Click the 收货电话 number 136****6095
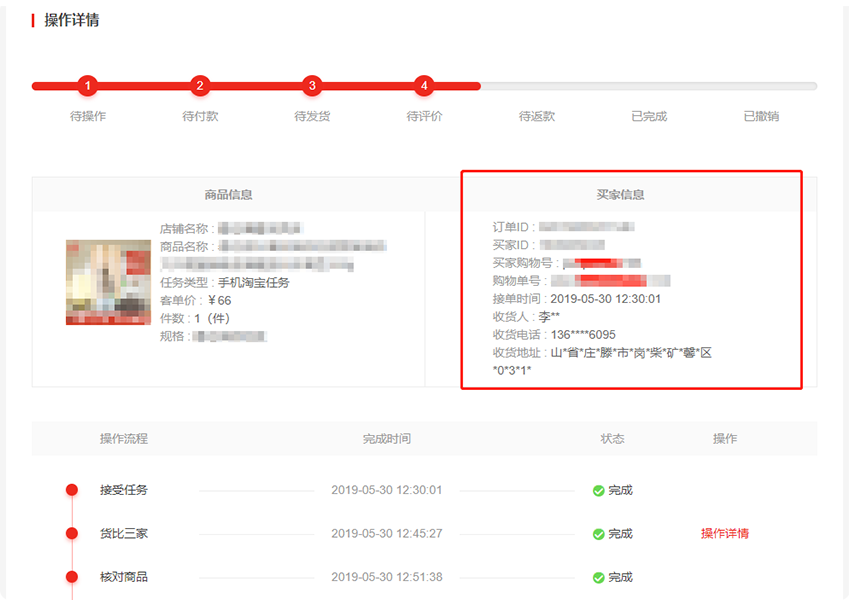This screenshot has height=600, width=850. (x=583, y=335)
